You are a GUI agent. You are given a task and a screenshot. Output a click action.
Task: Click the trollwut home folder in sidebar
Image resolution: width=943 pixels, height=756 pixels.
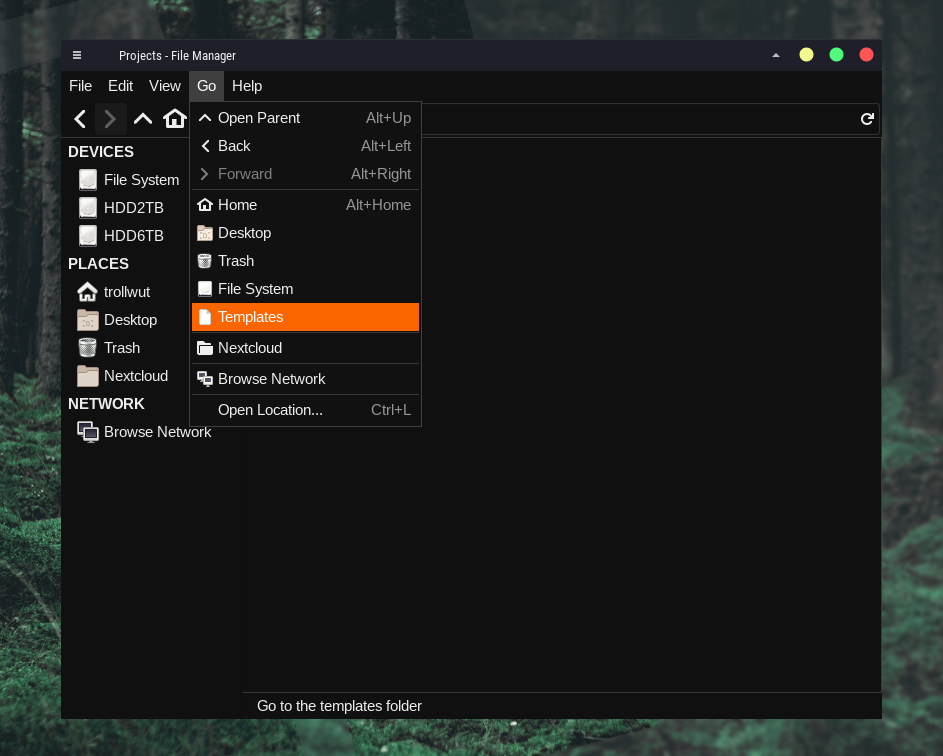tap(126, 292)
